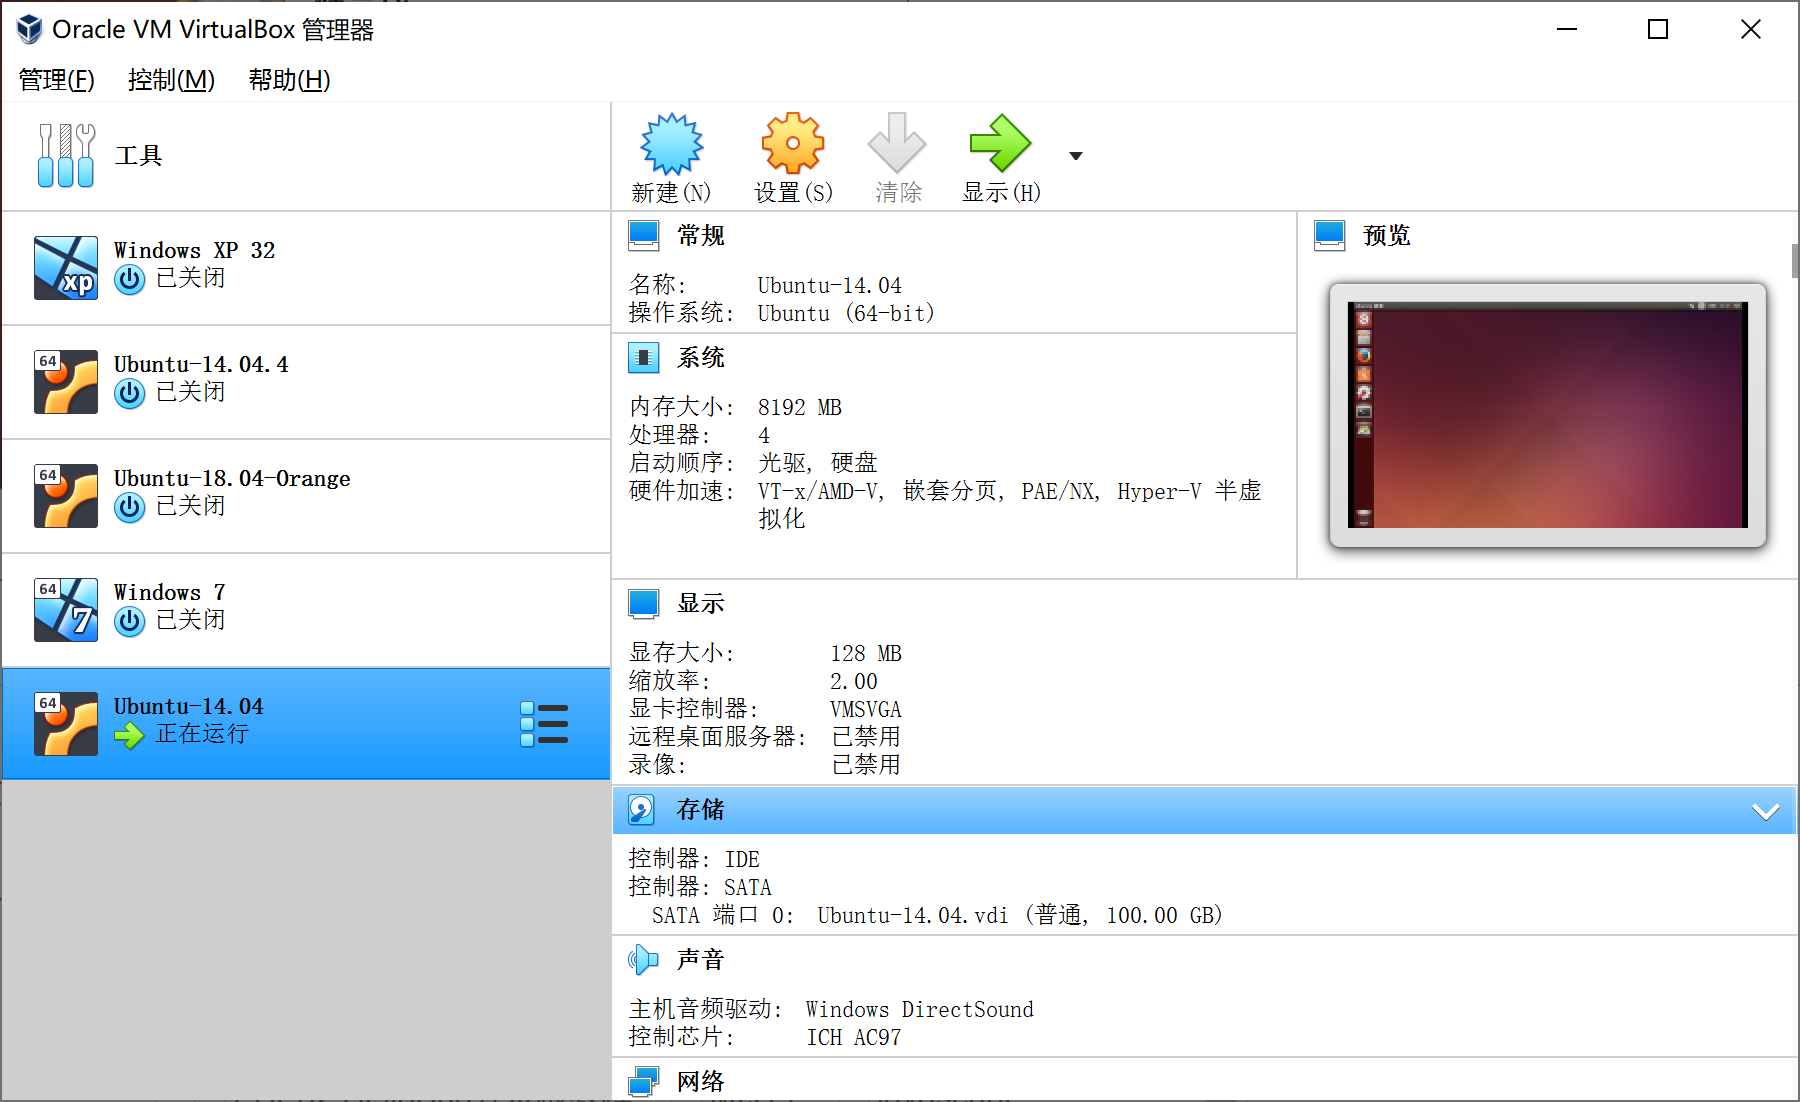Open the 常规 settings heading link

[701, 236]
